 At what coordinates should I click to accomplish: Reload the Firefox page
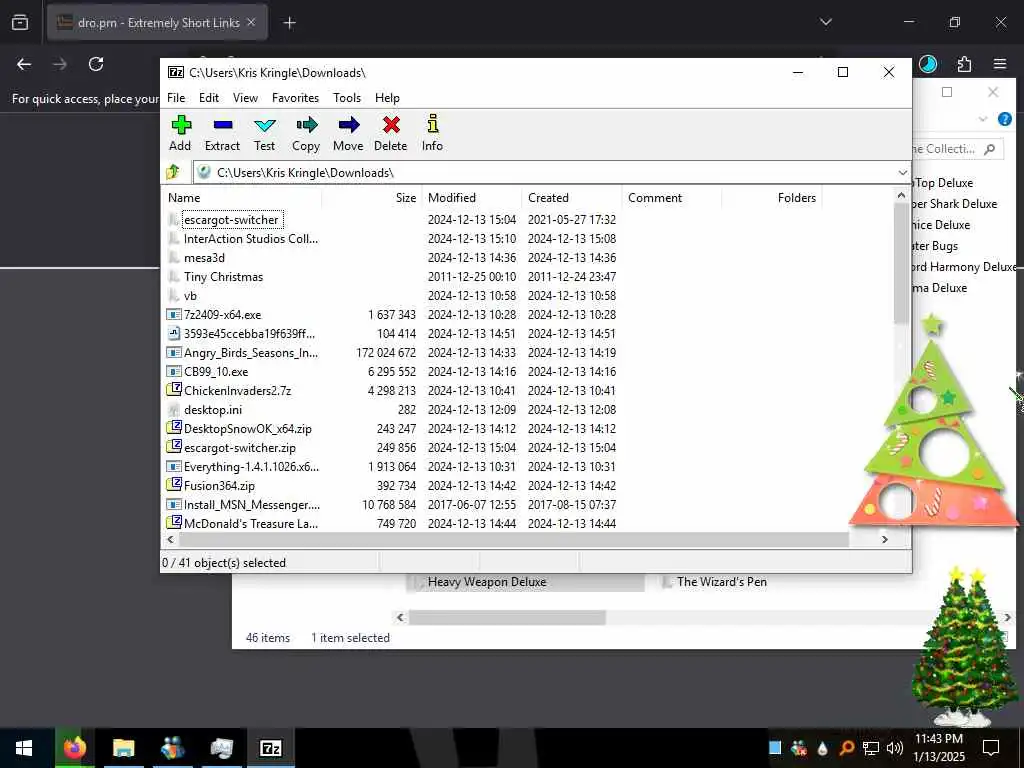[96, 64]
